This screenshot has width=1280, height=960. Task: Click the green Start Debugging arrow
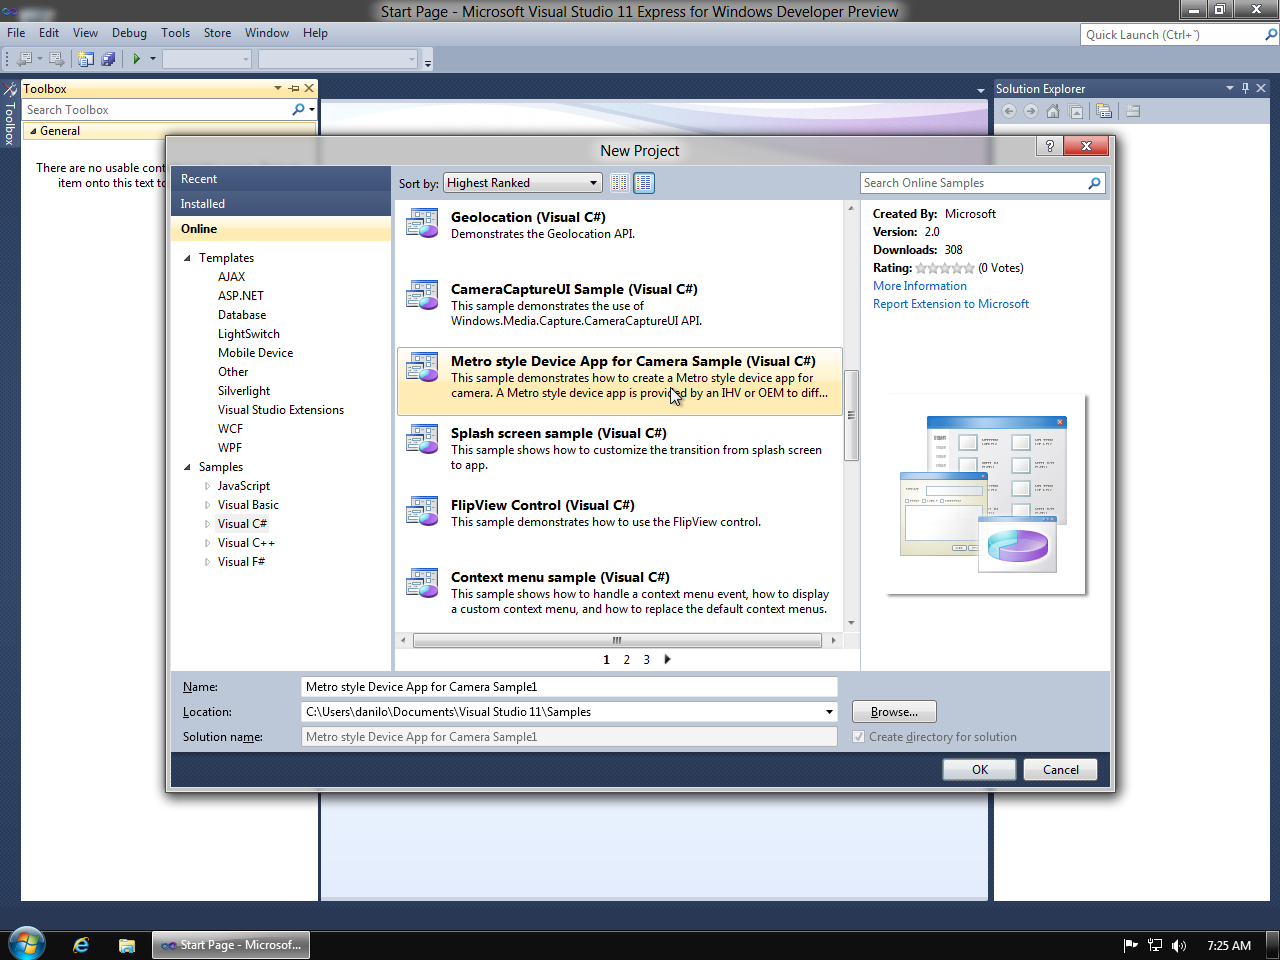137,59
